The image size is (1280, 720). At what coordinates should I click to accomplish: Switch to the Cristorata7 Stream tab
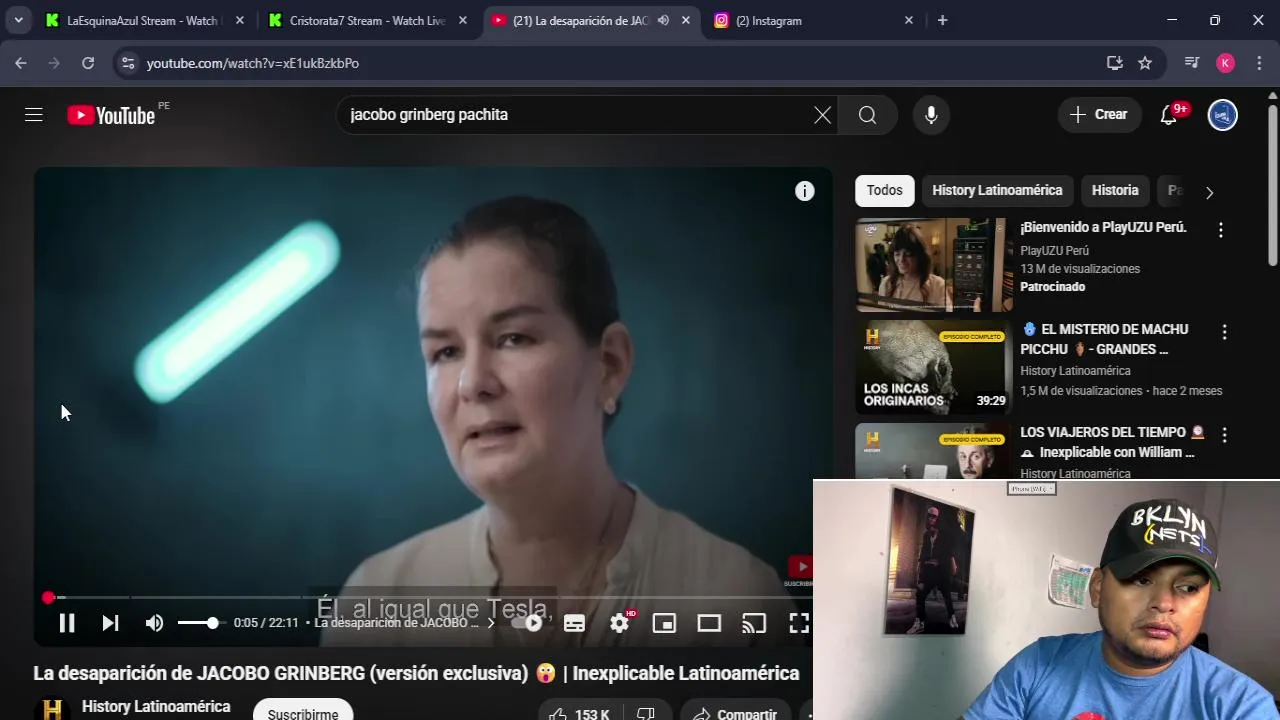click(366, 20)
